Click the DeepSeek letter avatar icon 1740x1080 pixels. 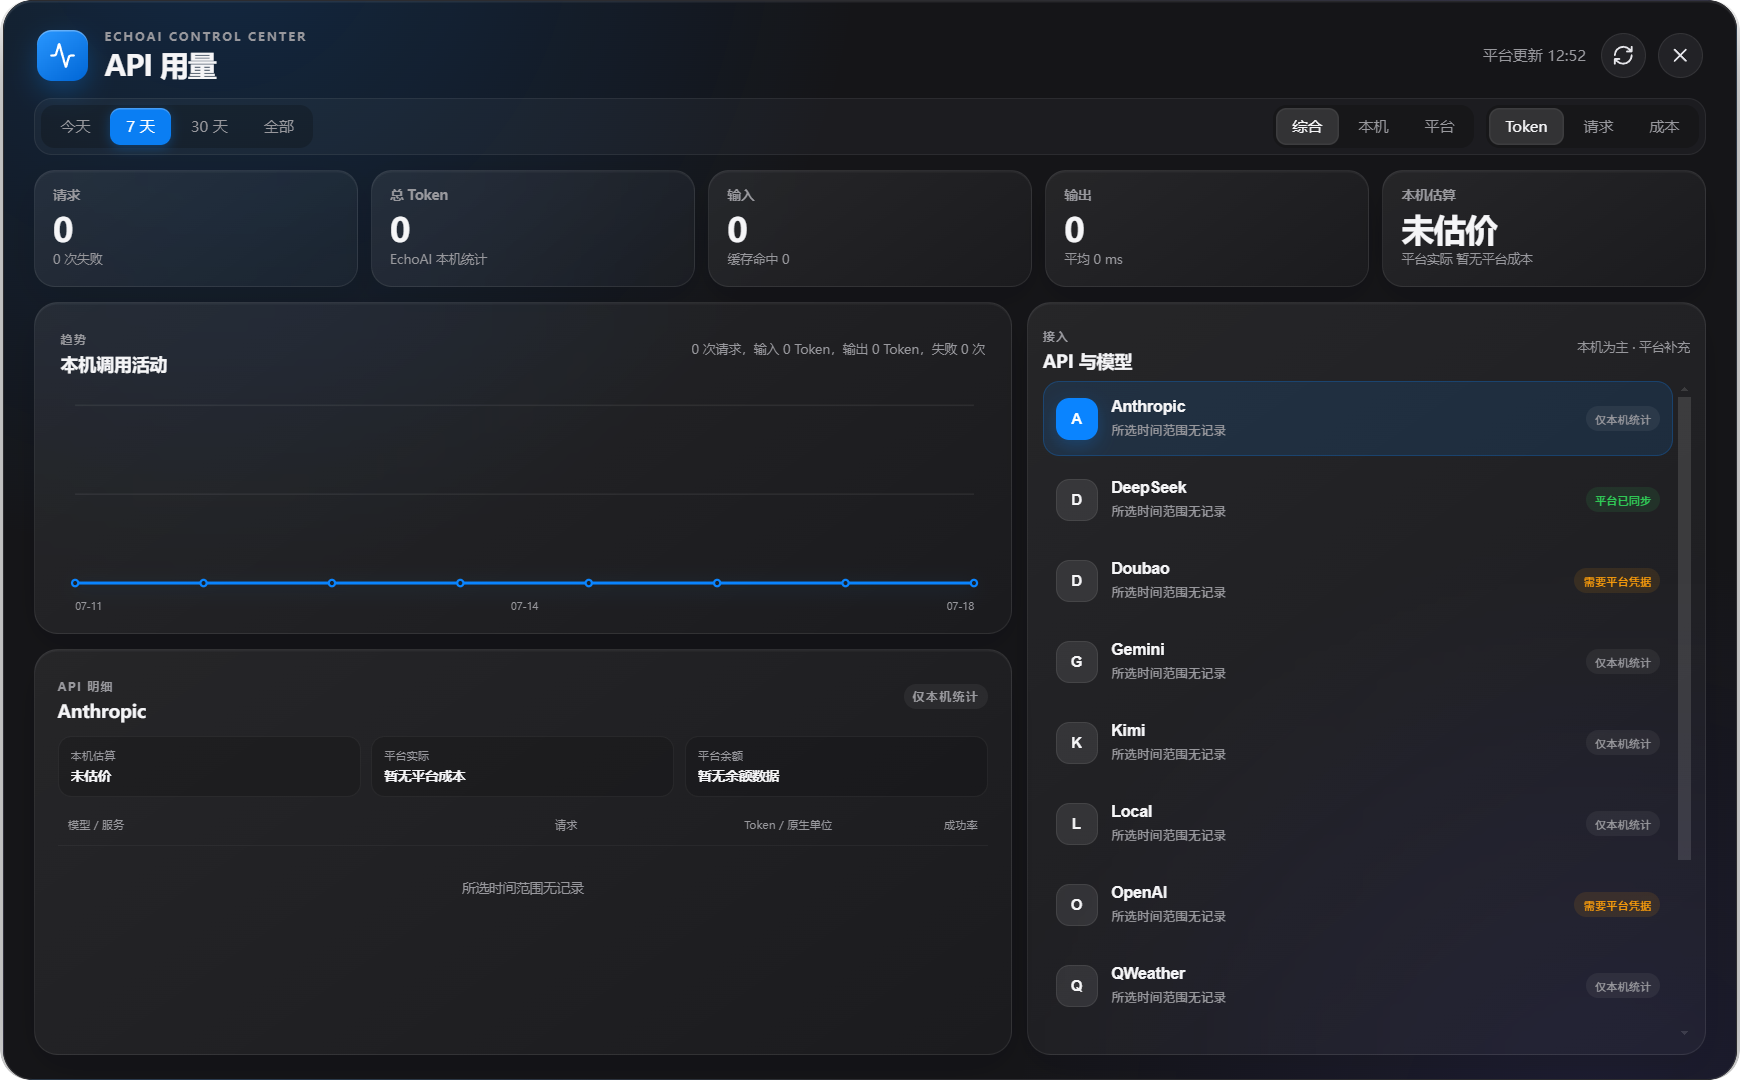click(x=1076, y=500)
